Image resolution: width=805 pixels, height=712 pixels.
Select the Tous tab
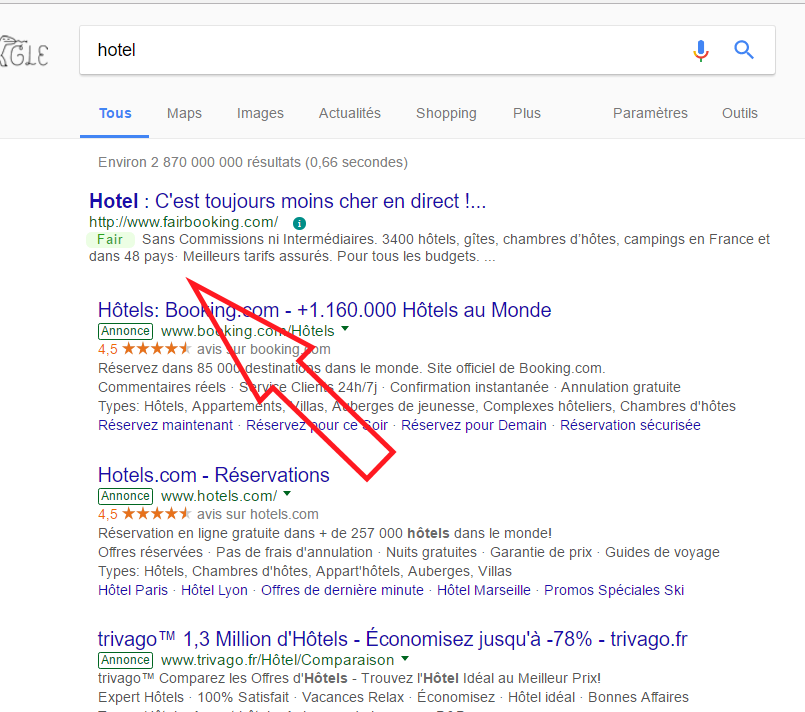click(x=115, y=113)
